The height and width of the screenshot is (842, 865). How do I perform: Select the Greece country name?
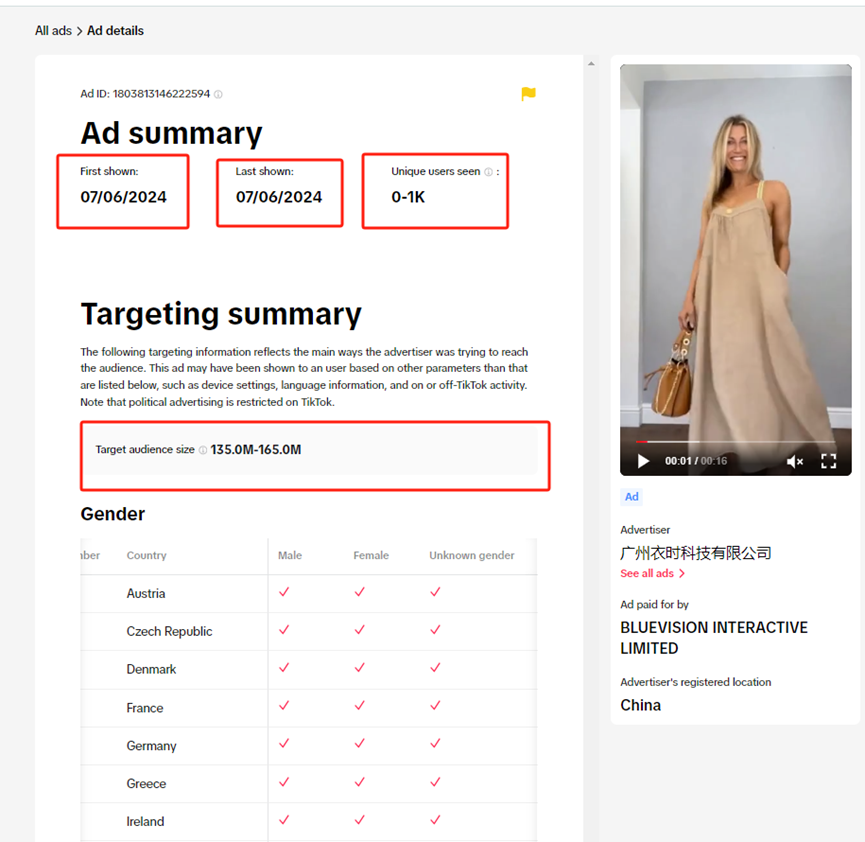[146, 784]
